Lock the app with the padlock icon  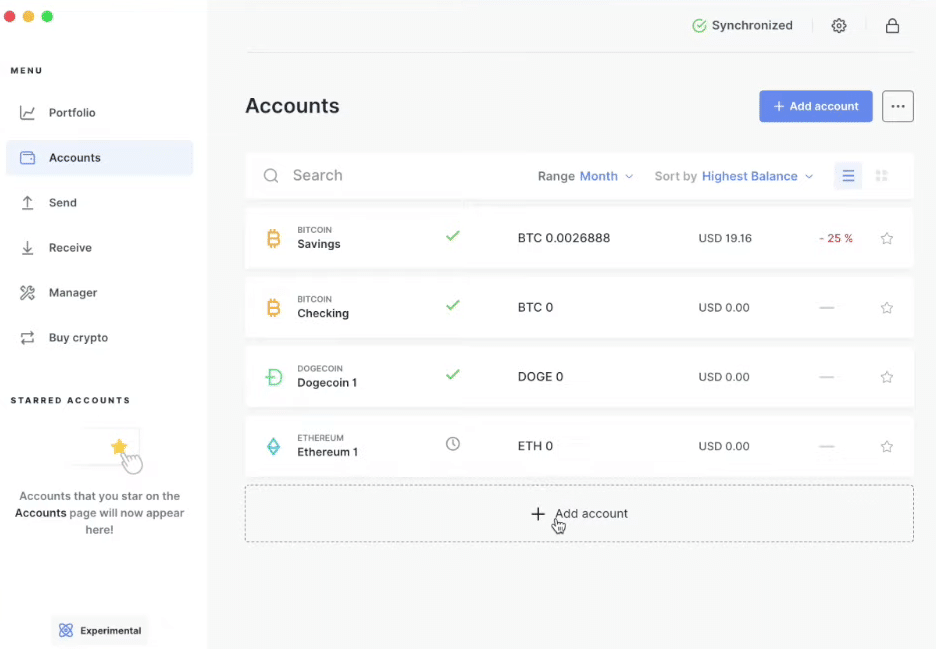pos(892,26)
